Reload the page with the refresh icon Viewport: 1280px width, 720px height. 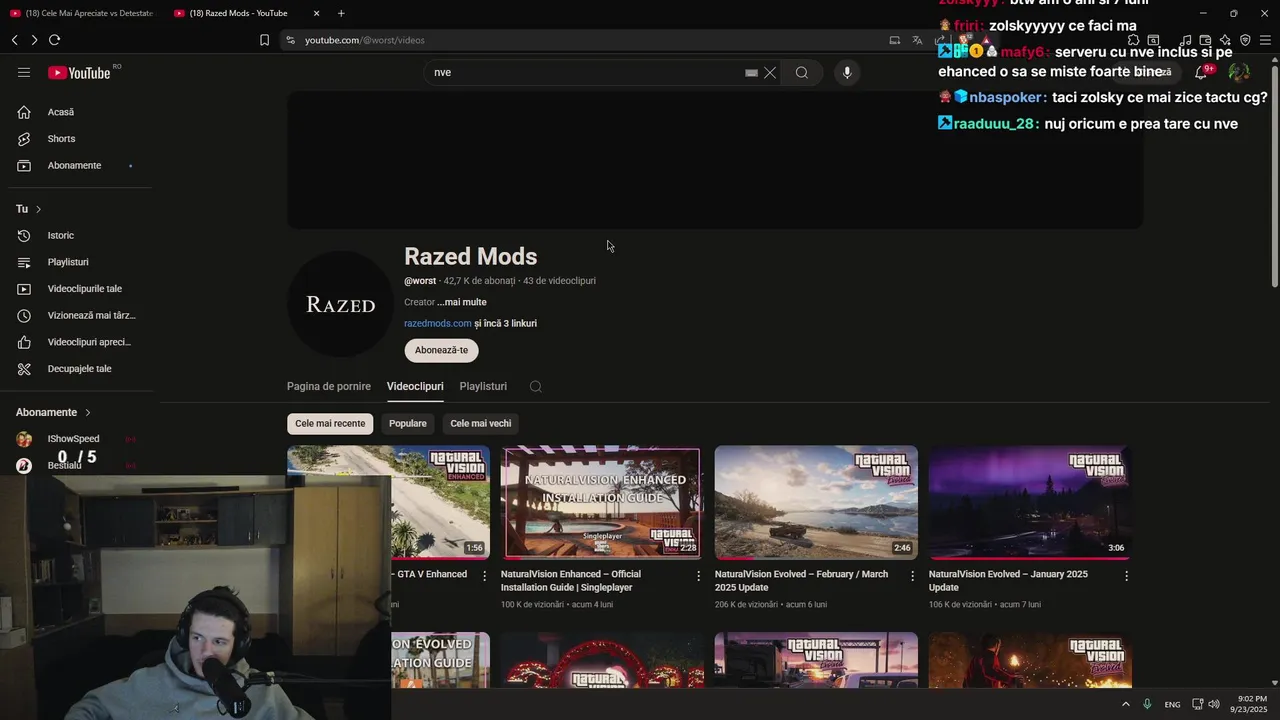coord(54,40)
